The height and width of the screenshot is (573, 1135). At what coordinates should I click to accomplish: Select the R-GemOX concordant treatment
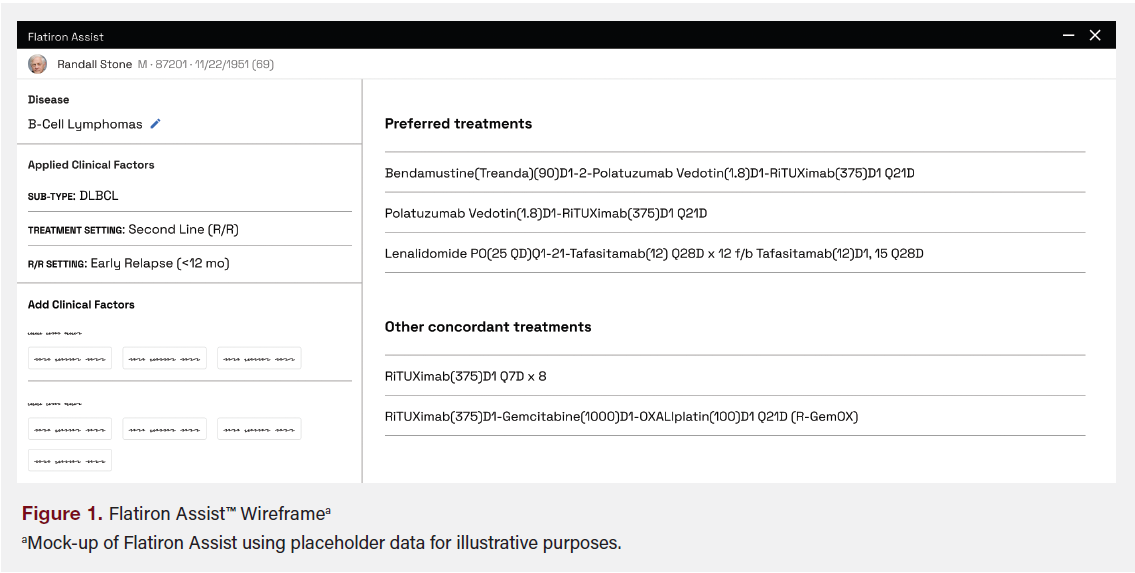pos(621,416)
